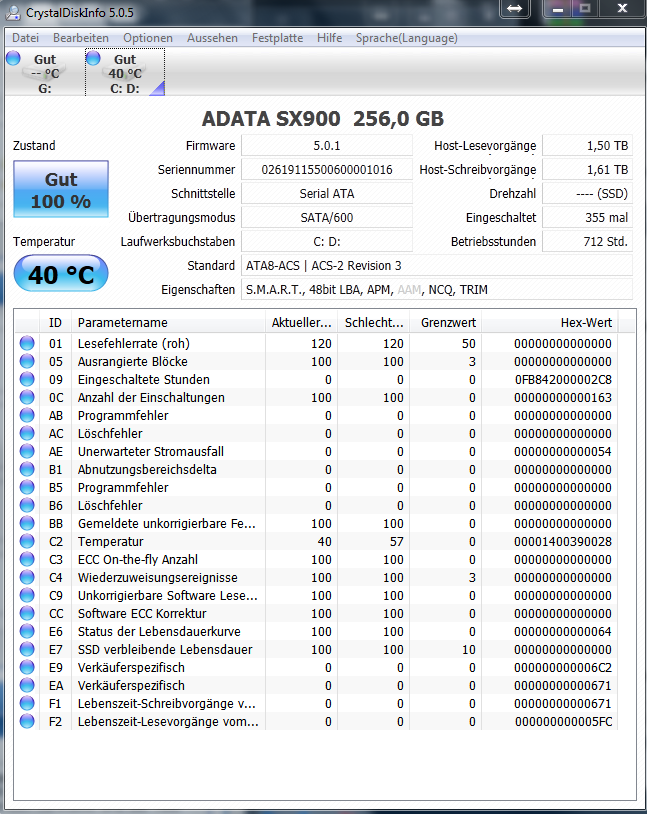Minimize the CrystalDiskInfo window
647x814 pixels.
coord(558,9)
